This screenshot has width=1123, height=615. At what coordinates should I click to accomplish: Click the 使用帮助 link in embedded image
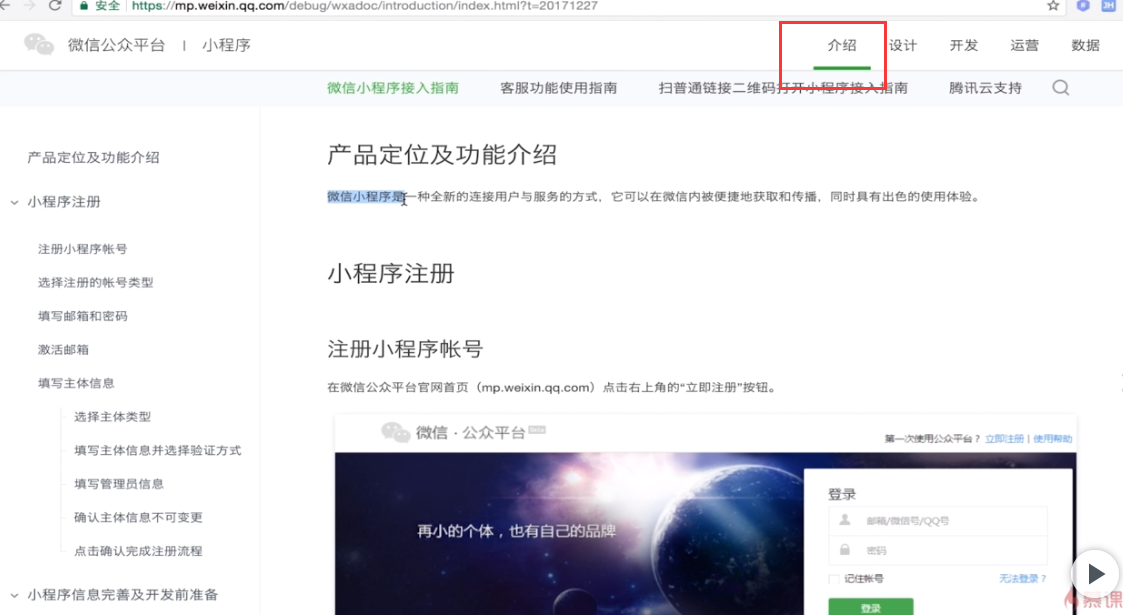(x=1052, y=439)
